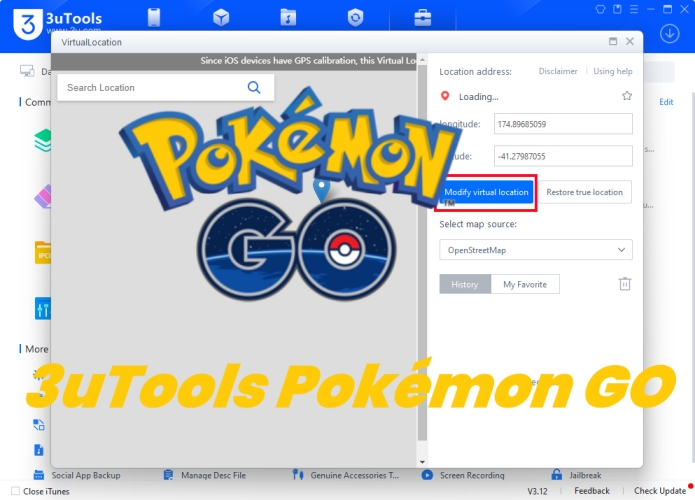Click Restore true location button
This screenshot has width=695, height=500.
tap(584, 192)
